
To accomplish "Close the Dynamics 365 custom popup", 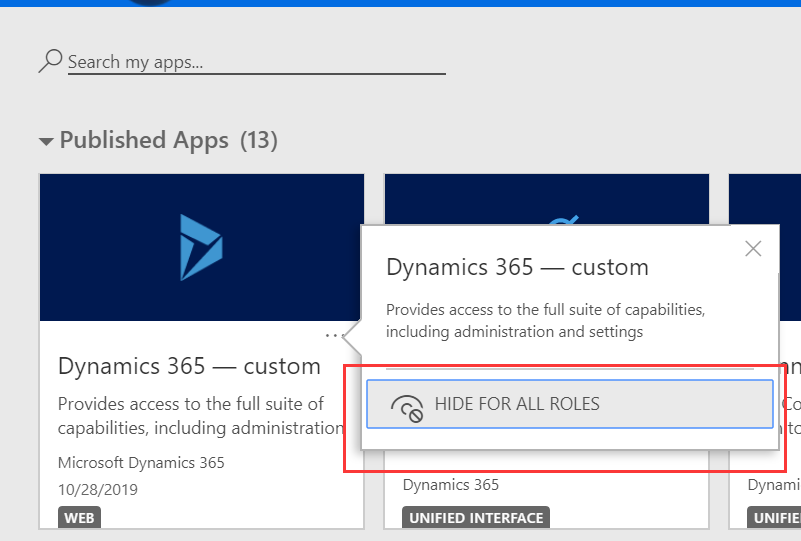I will point(753,249).
